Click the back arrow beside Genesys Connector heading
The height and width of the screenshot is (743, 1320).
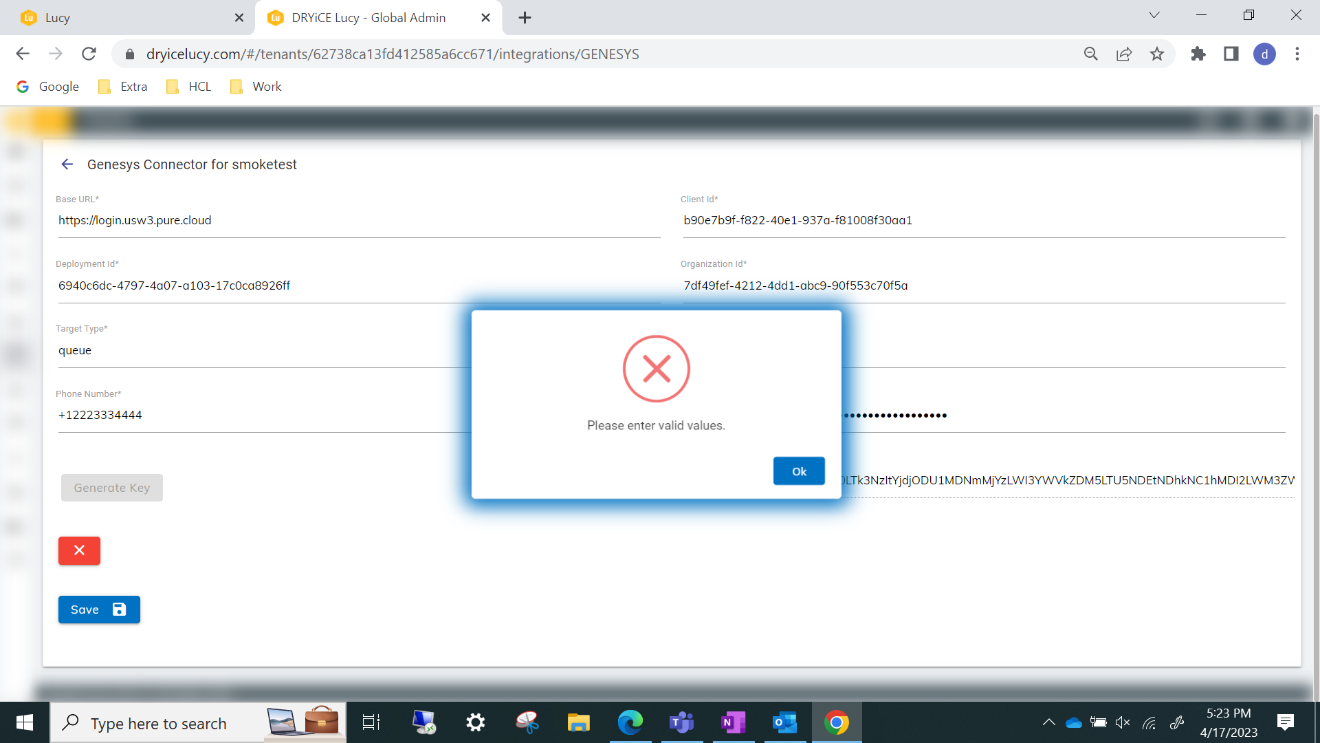(67, 164)
